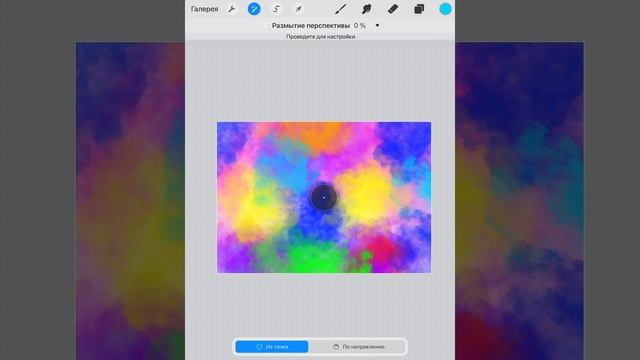Viewport: 640px width, 360px height.
Task: Open the Adjustments magic wand menu
Action: pos(254,9)
